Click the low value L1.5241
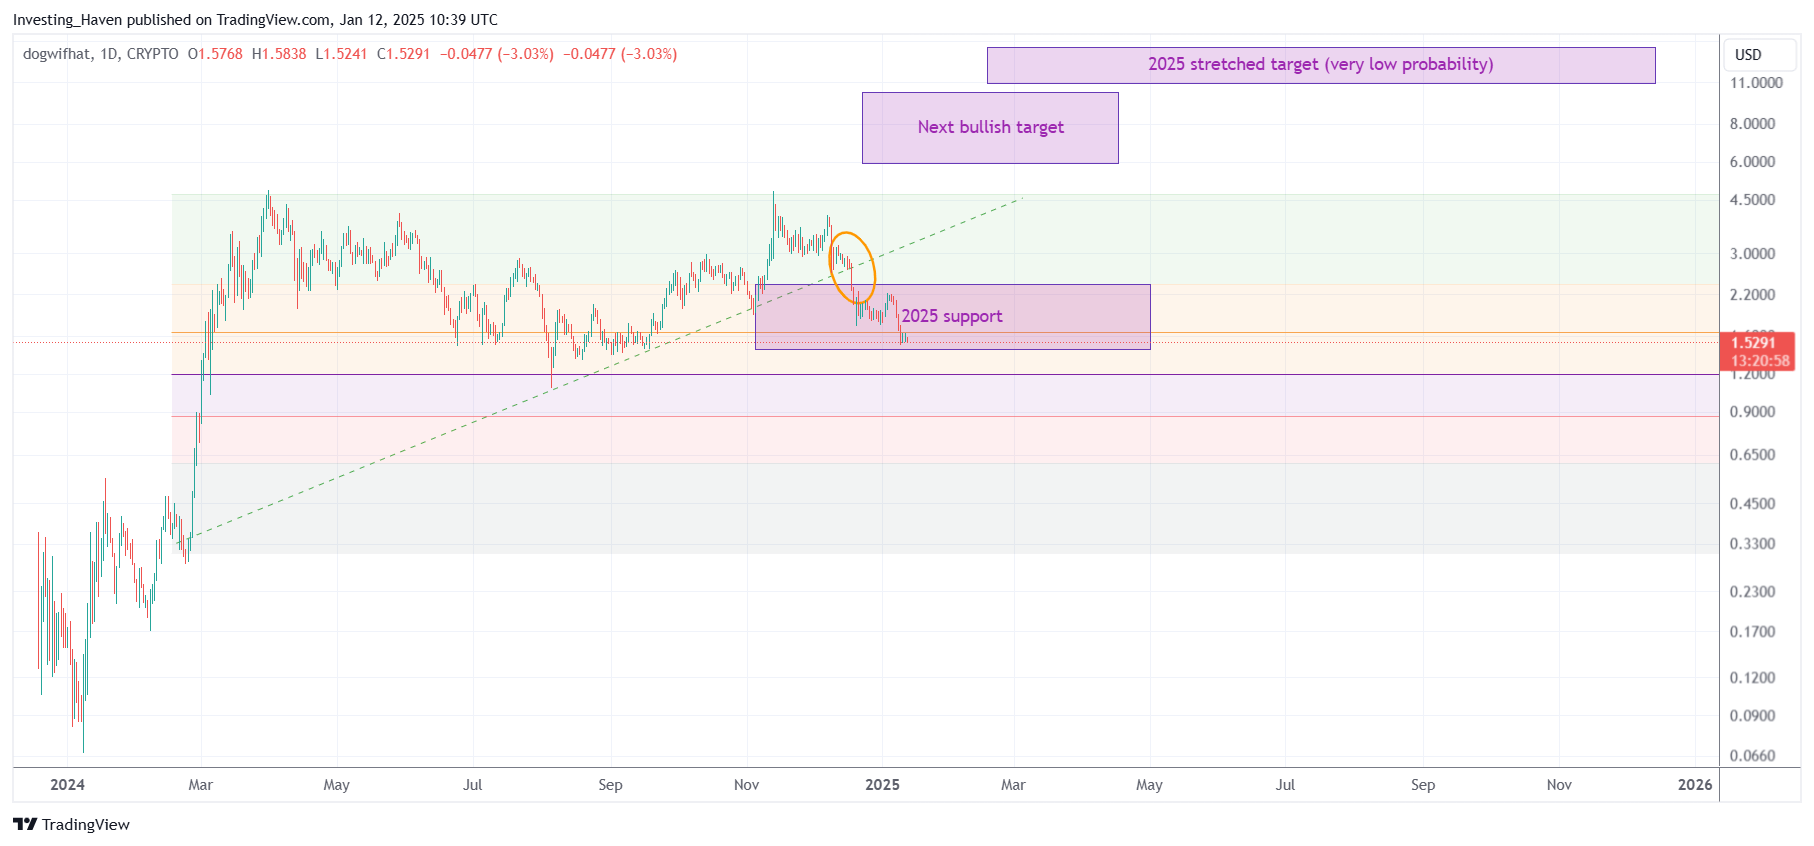This screenshot has width=1814, height=846. click(341, 54)
